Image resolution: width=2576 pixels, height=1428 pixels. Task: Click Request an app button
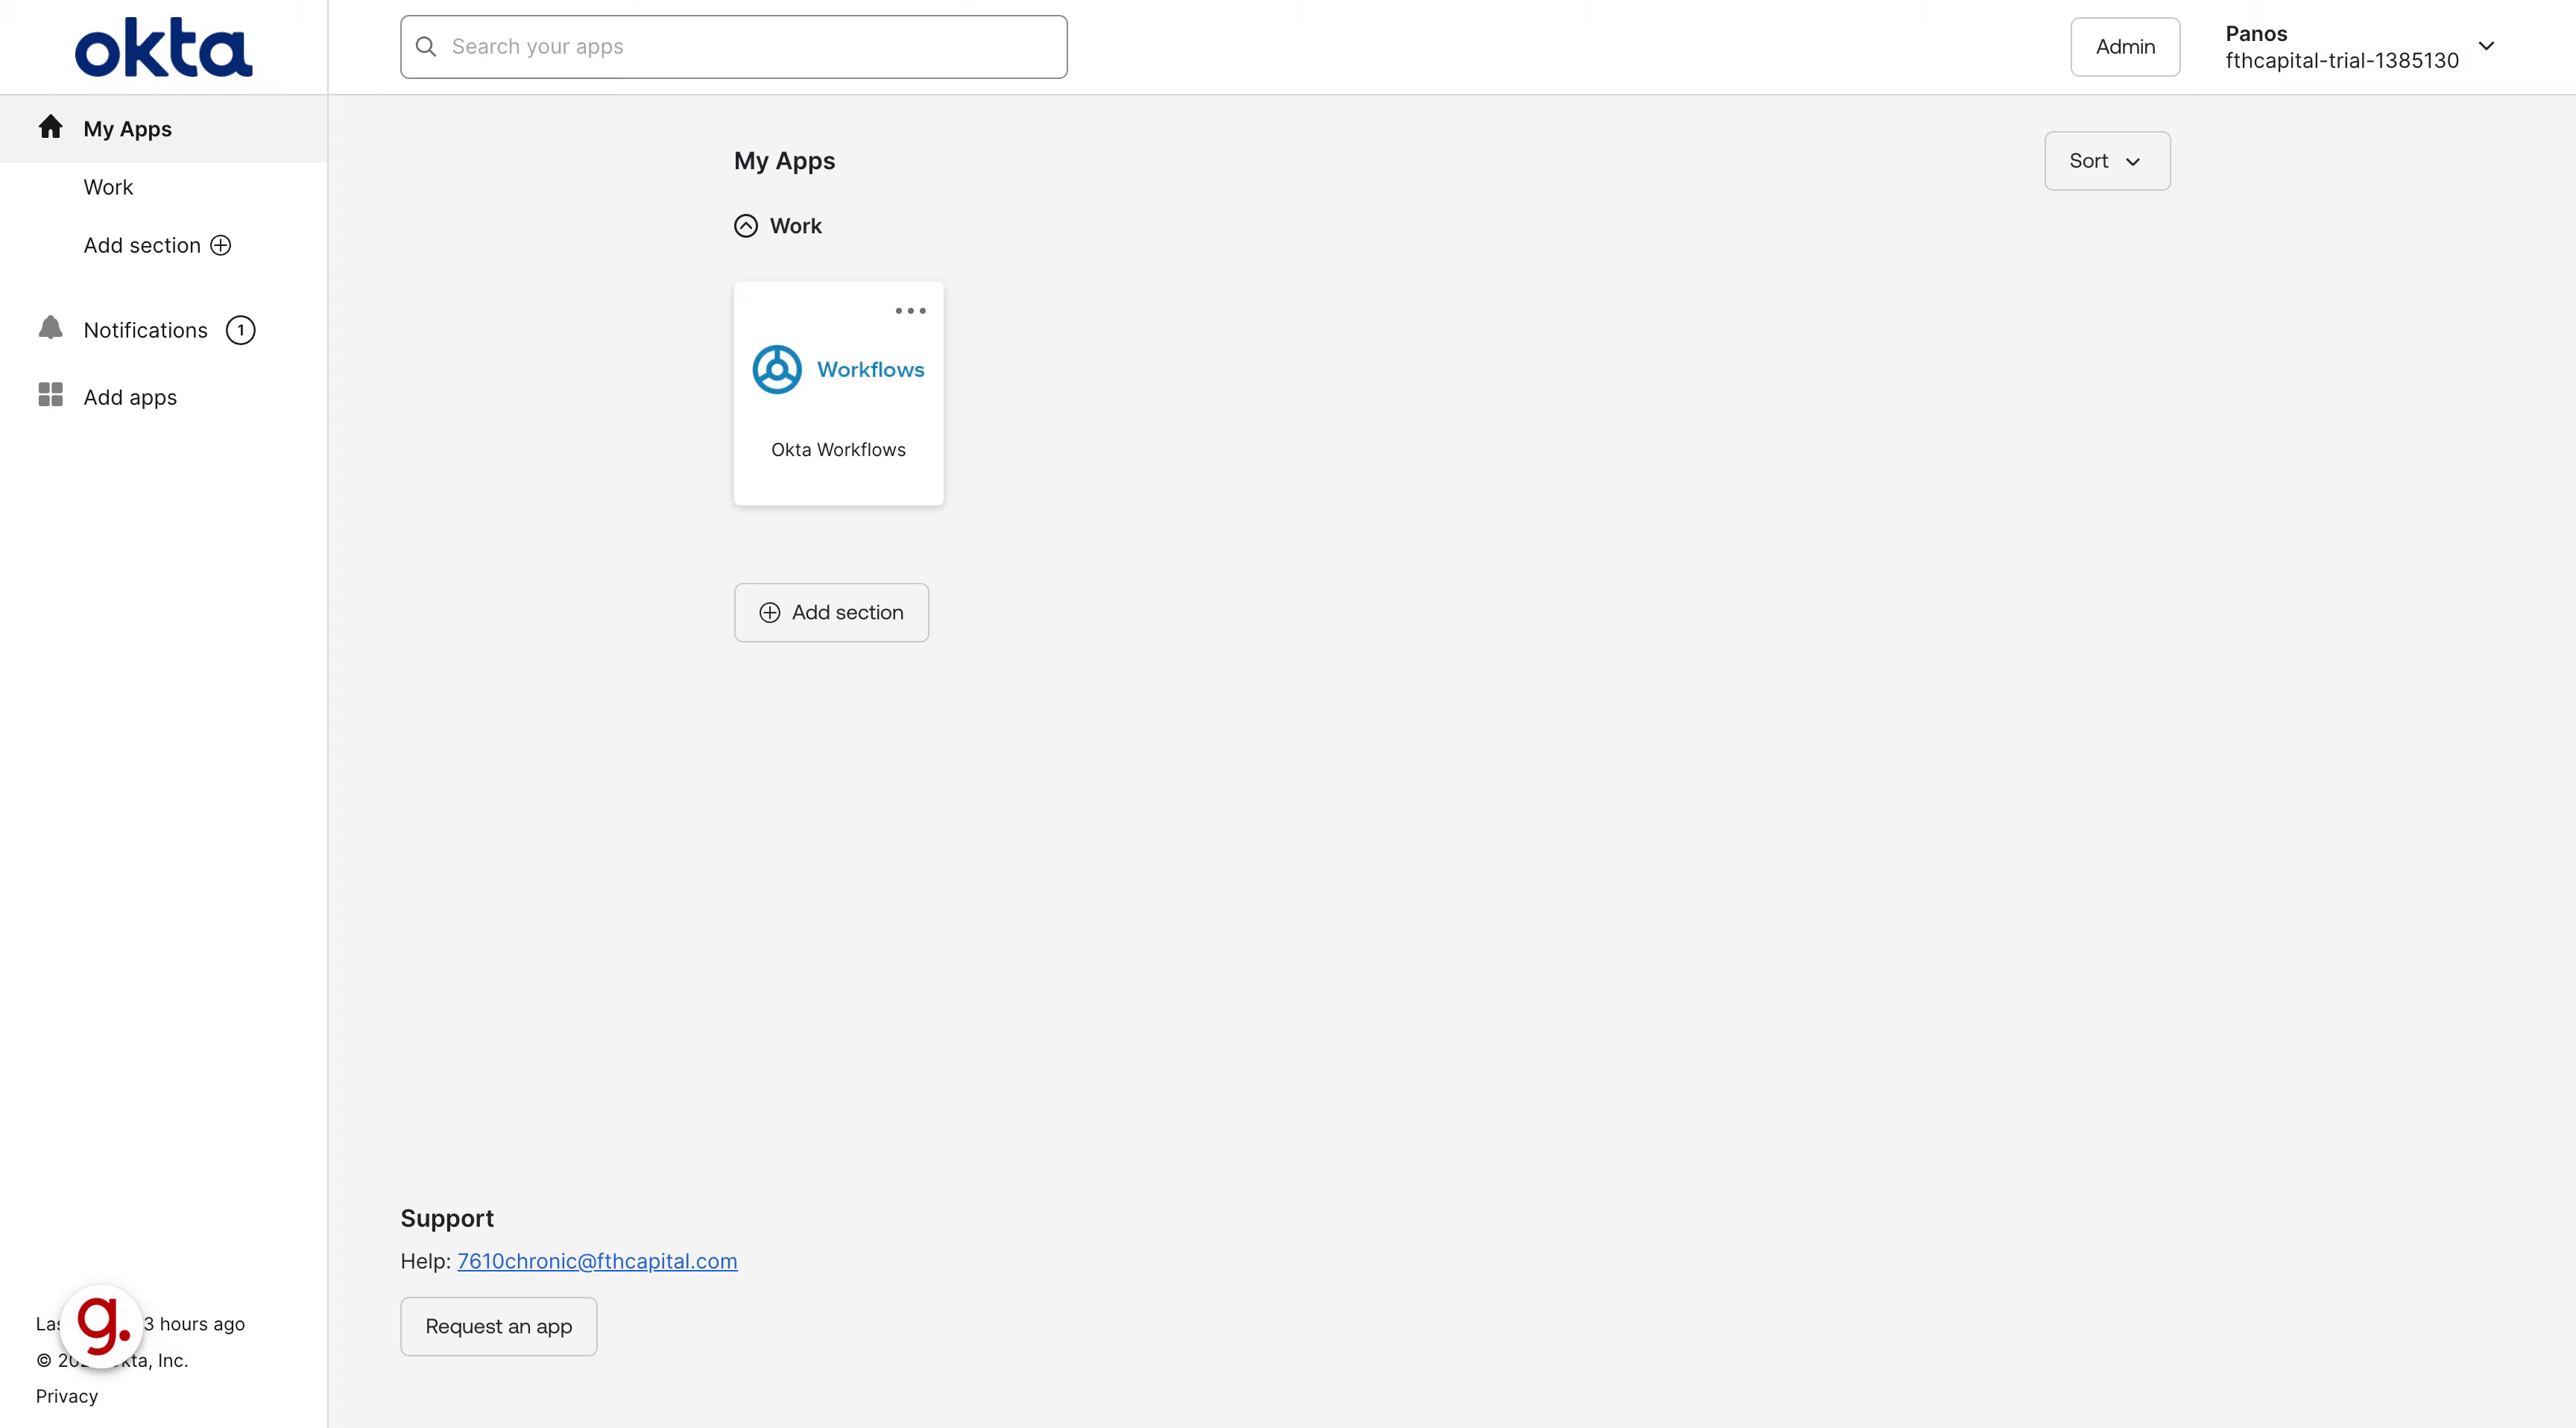point(498,1327)
